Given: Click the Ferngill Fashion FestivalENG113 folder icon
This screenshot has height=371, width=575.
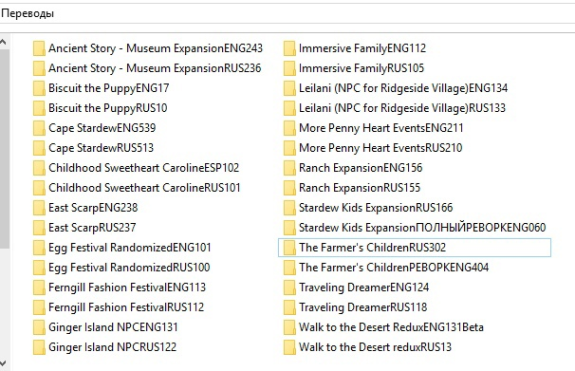Looking at the screenshot, I should click(39, 287).
